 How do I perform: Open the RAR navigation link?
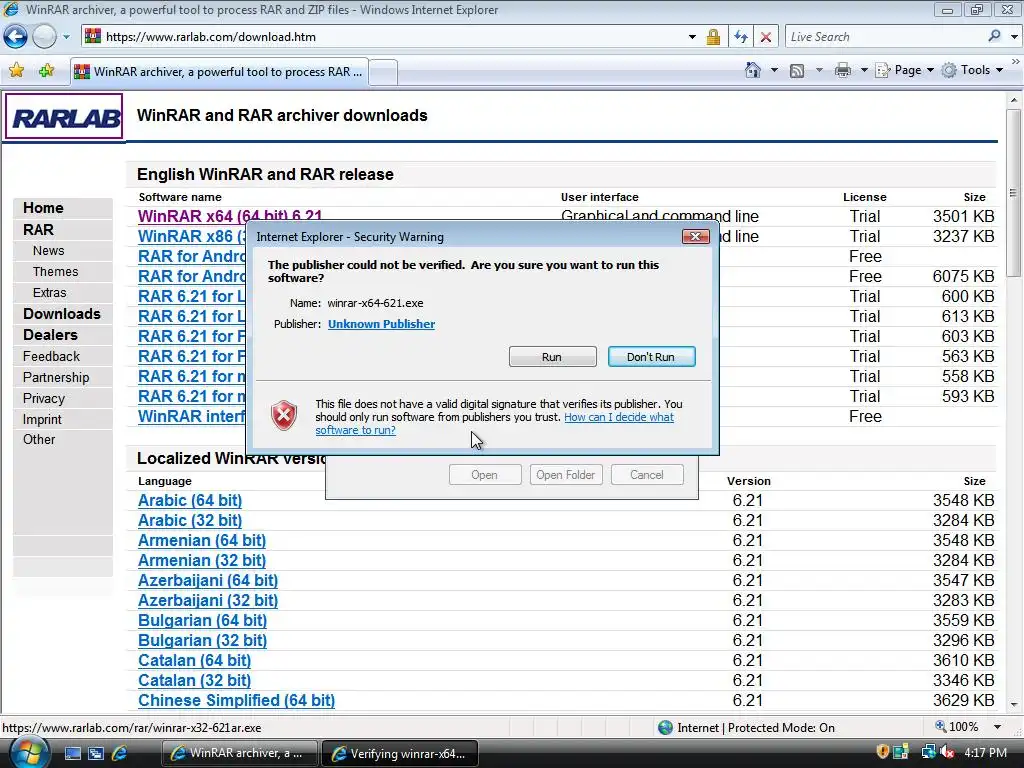(x=39, y=230)
